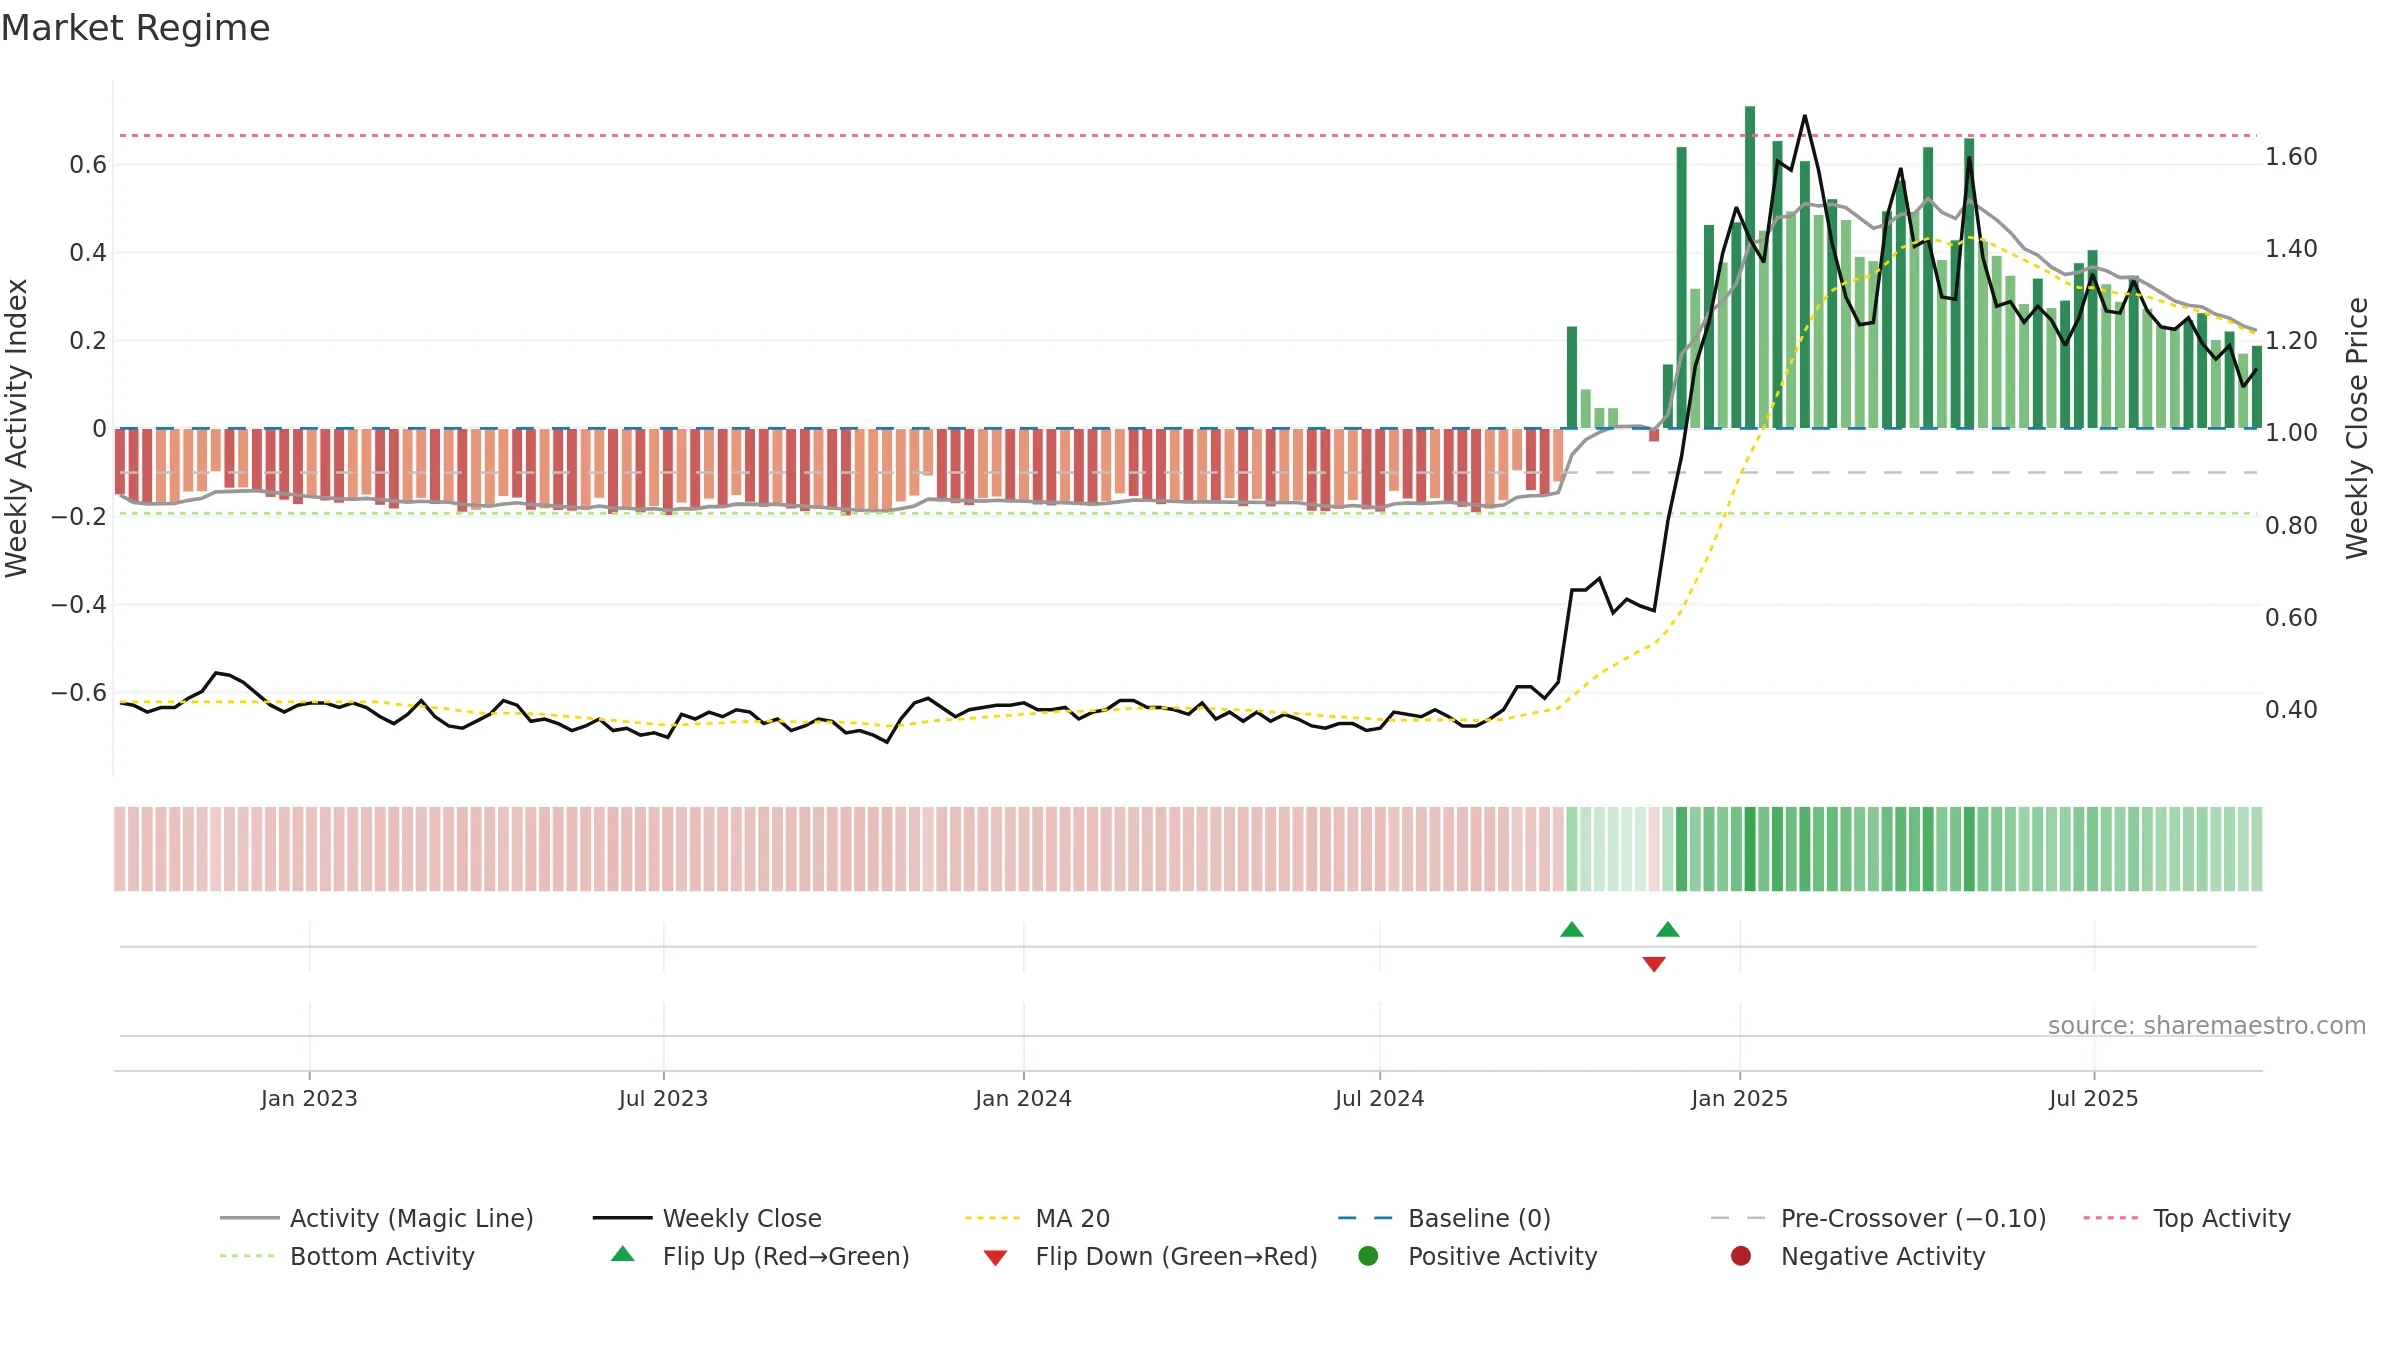This screenshot has width=2400, height=1350.
Task: Click the −0.6 left axis tick label
Action: [x=78, y=693]
